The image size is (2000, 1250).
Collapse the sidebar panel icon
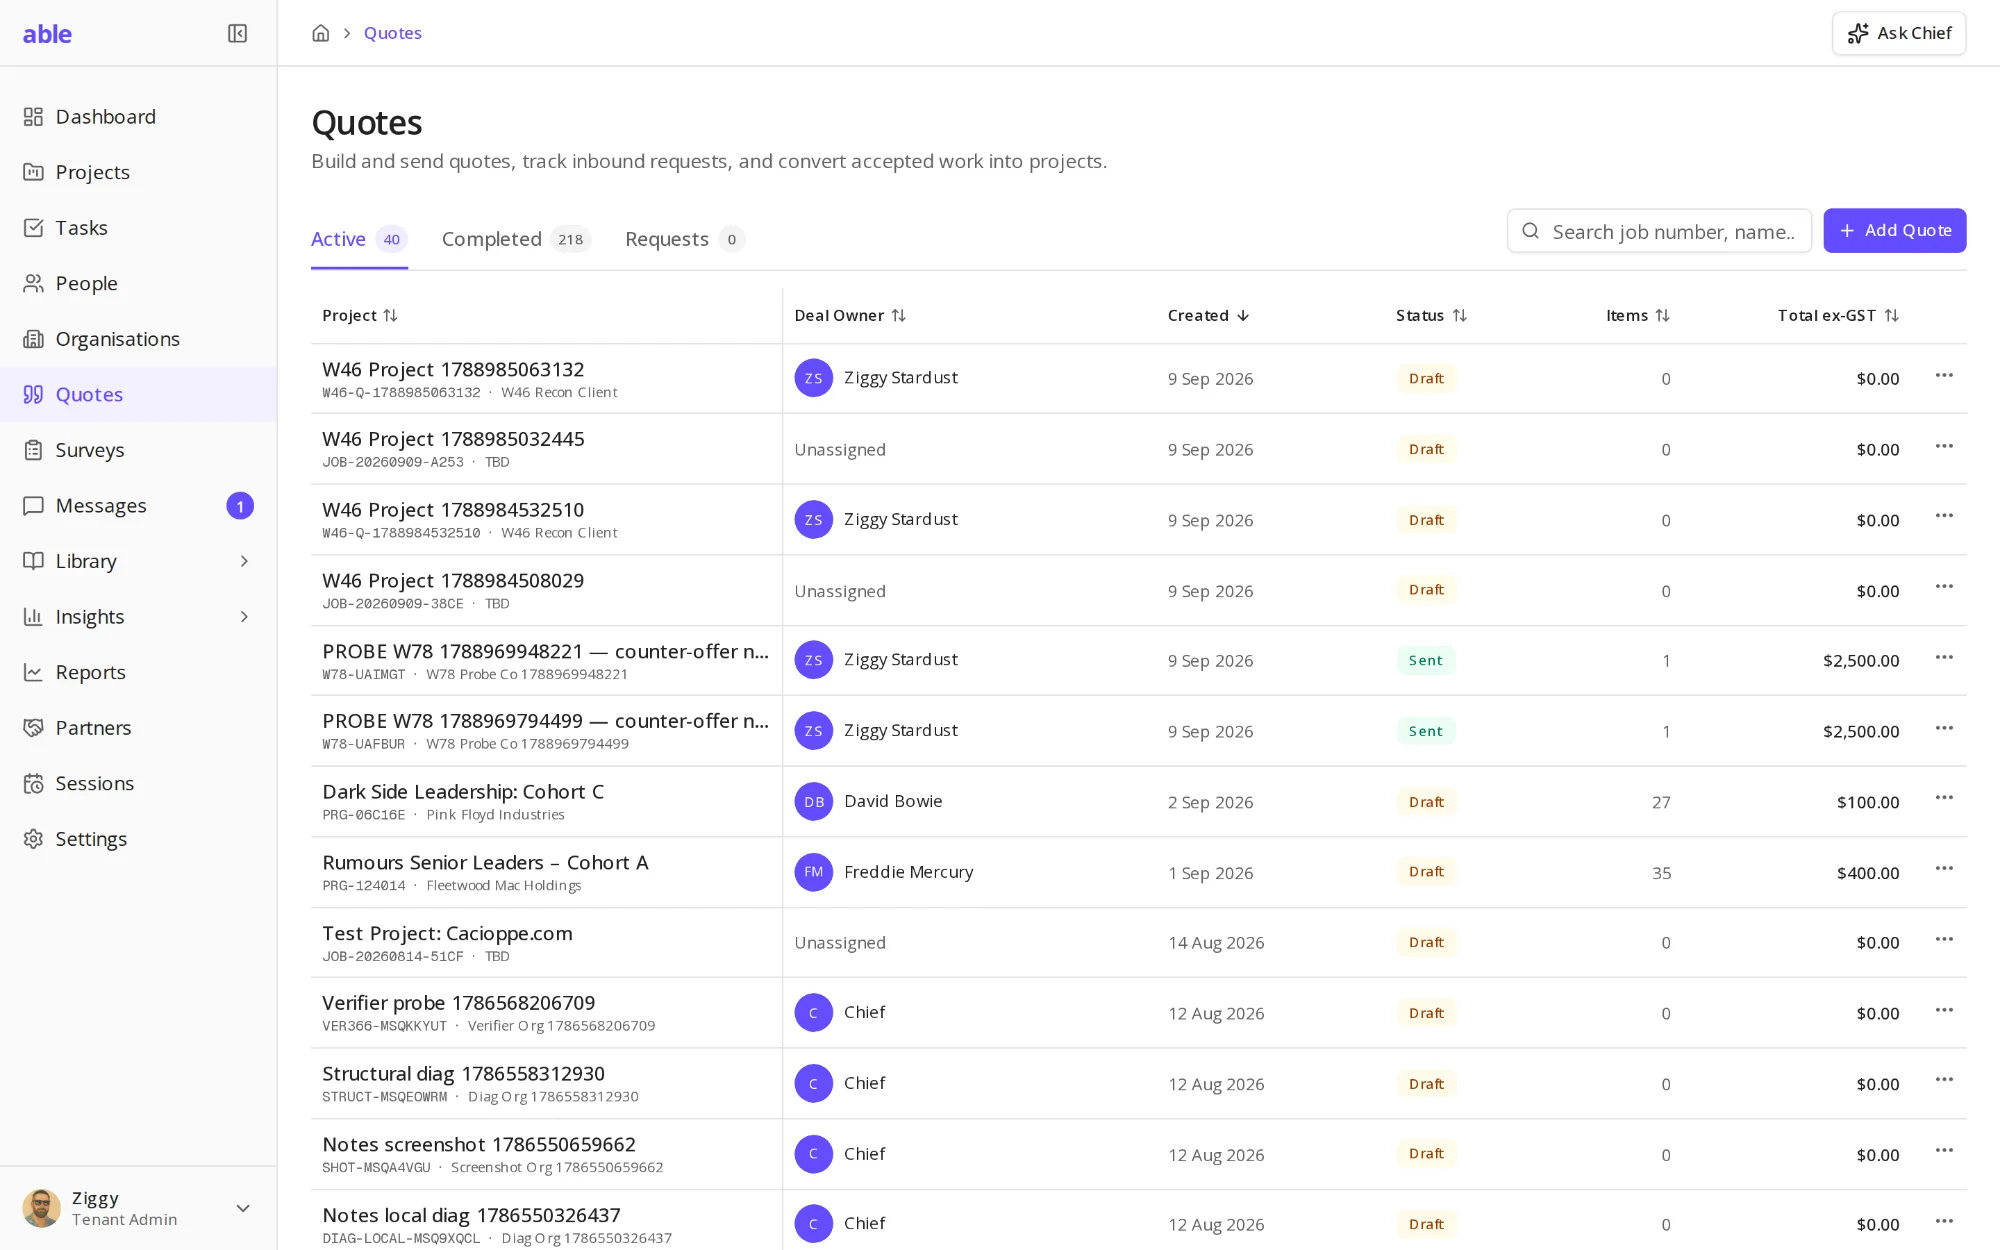coord(237,33)
